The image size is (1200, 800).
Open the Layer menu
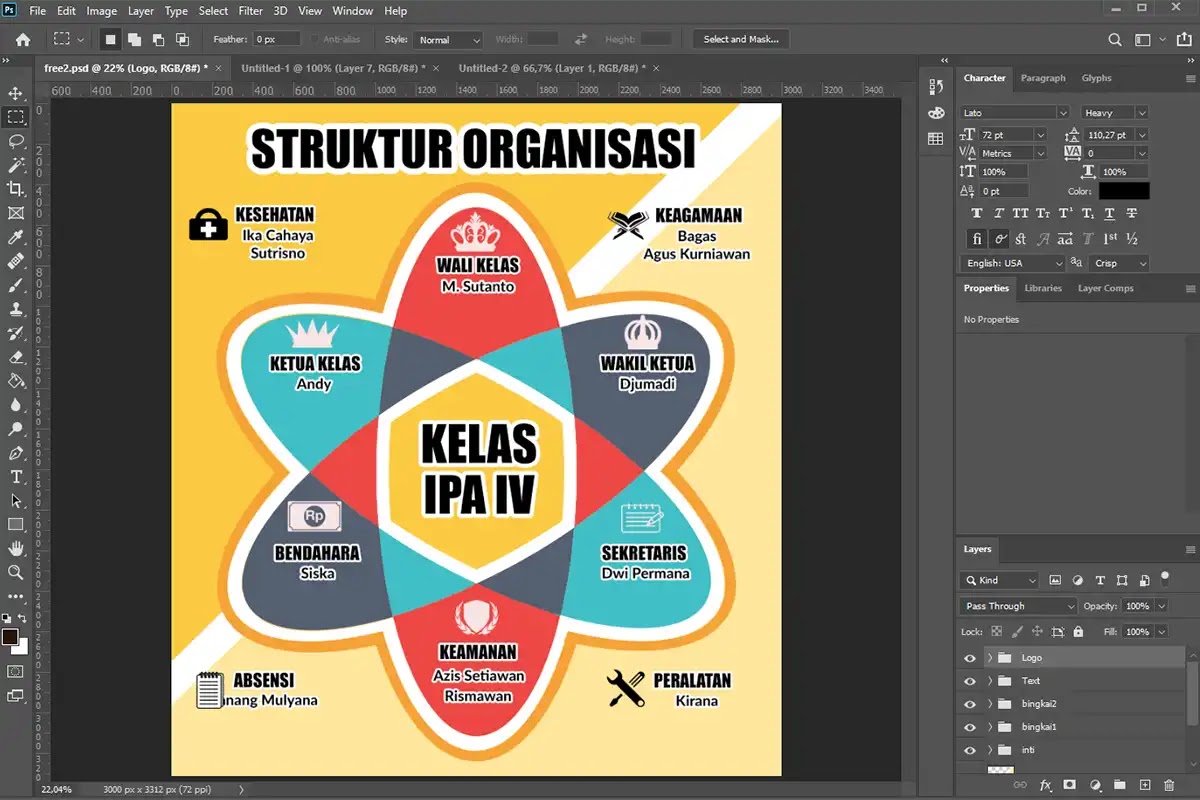141,11
